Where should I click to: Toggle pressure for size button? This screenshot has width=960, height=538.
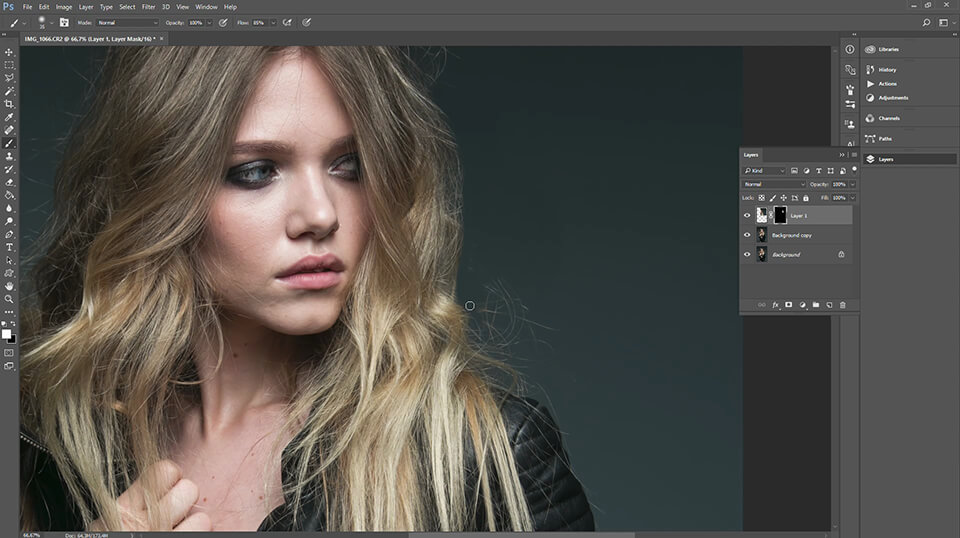pyautogui.click(x=307, y=23)
